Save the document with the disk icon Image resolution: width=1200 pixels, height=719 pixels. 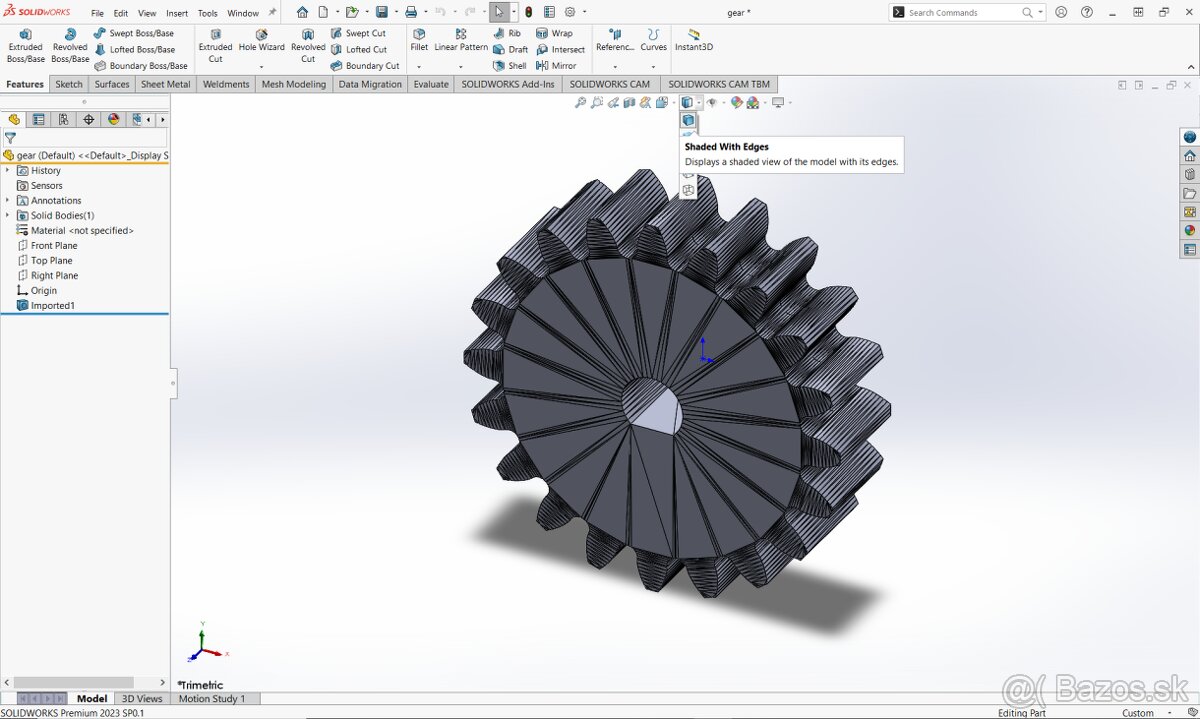point(381,12)
